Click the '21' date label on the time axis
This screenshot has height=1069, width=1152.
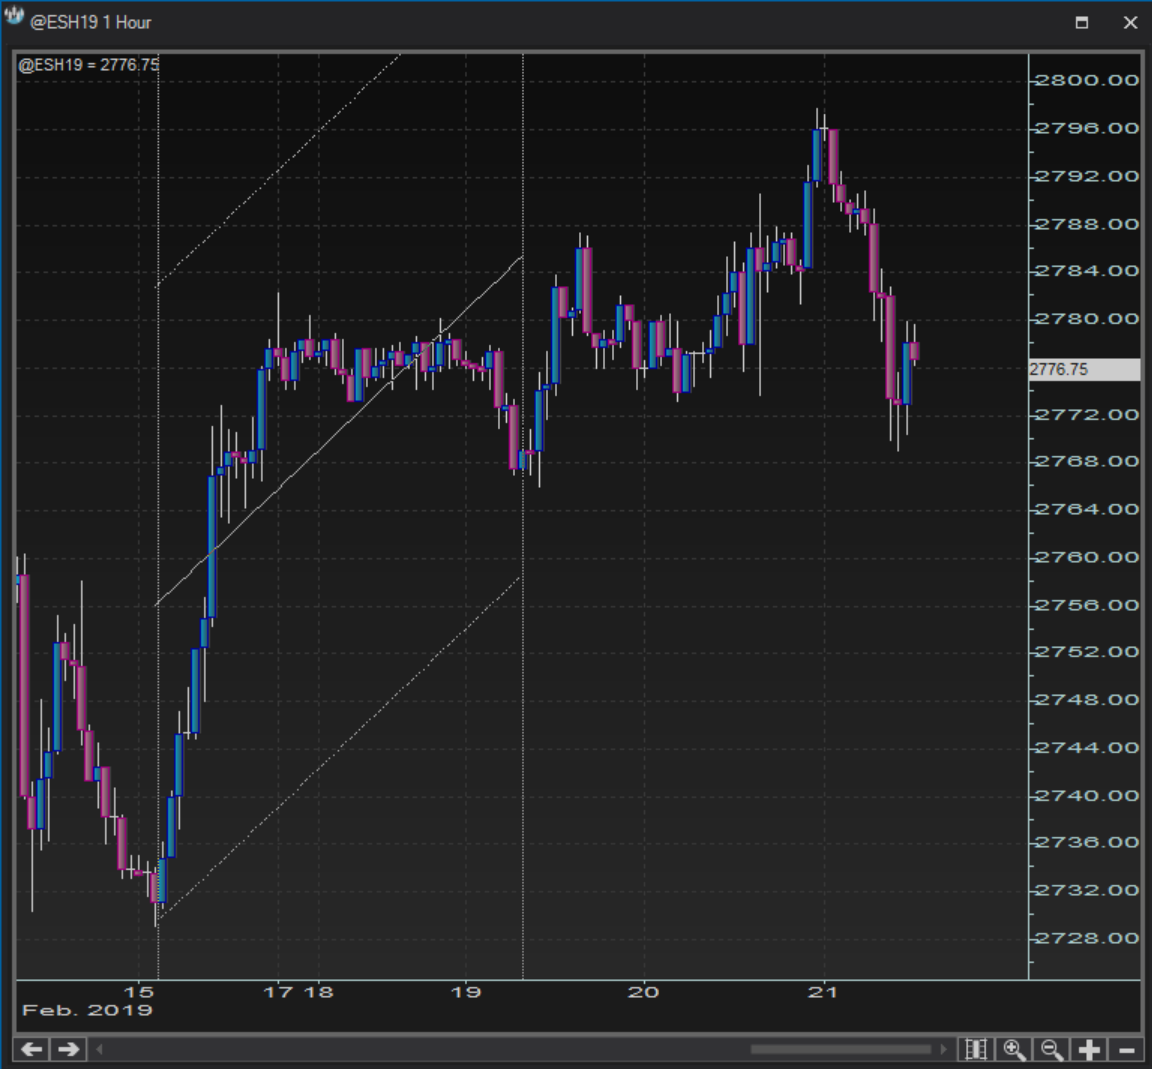(x=823, y=992)
